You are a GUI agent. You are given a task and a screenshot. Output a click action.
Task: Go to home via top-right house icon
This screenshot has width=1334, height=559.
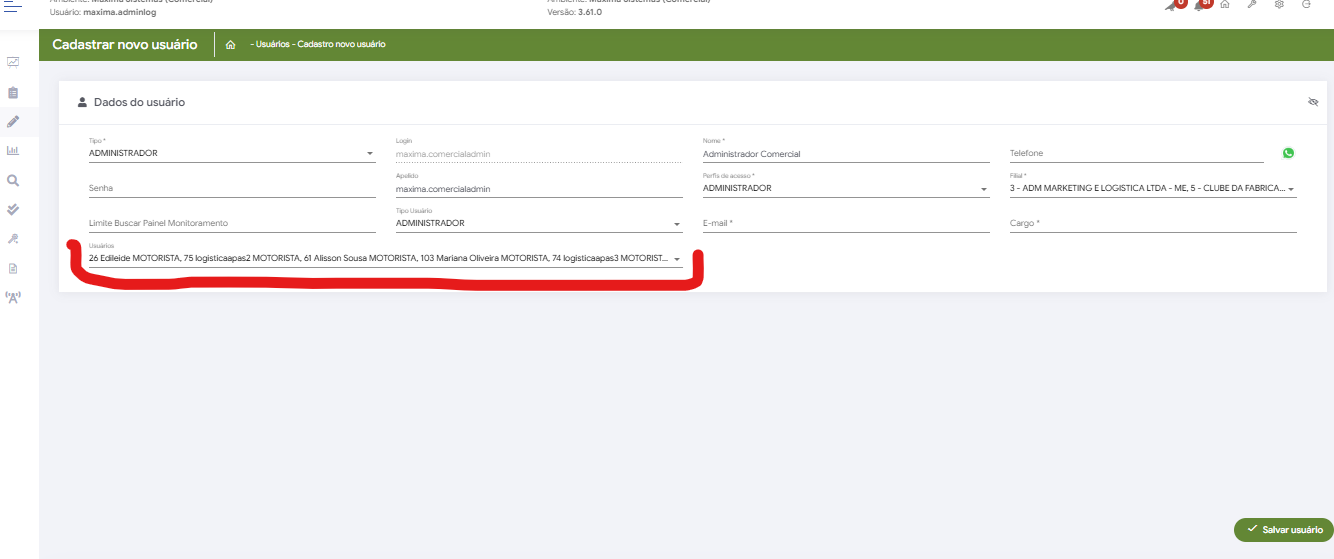1225,5
